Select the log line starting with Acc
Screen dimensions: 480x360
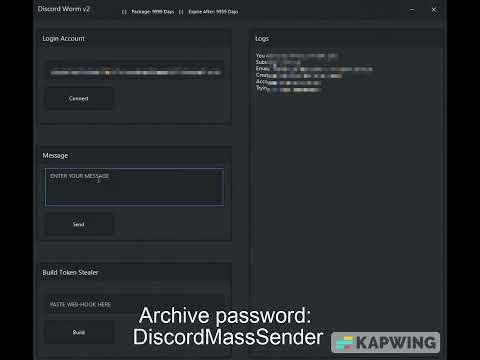point(288,82)
